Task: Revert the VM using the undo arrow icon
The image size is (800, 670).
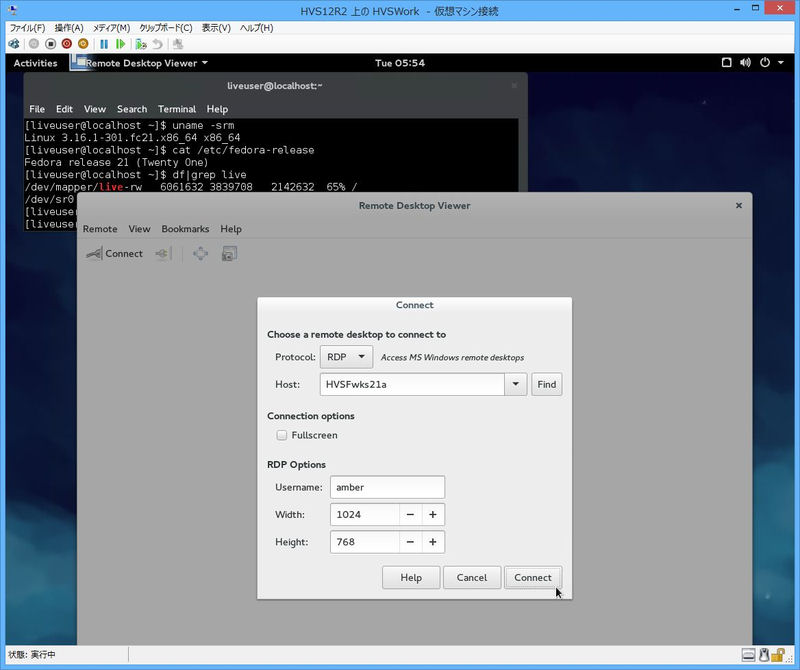Action: point(158,44)
